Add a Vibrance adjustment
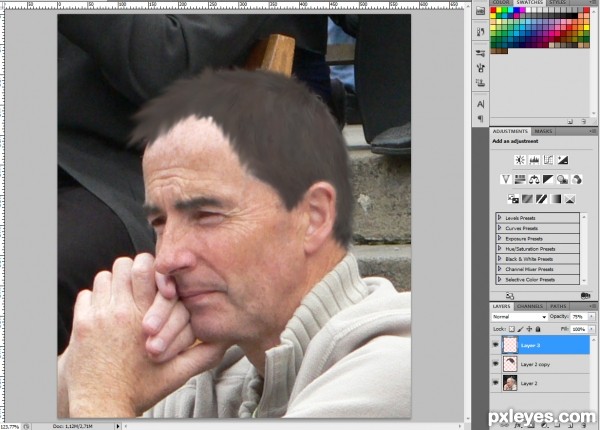Image resolution: width=600 pixels, height=430 pixels. 506,179
